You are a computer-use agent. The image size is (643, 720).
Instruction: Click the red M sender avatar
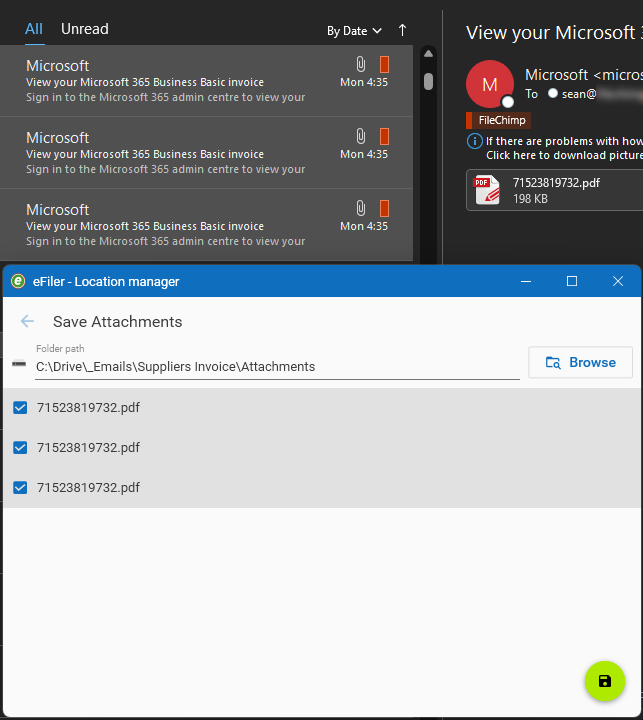point(490,84)
